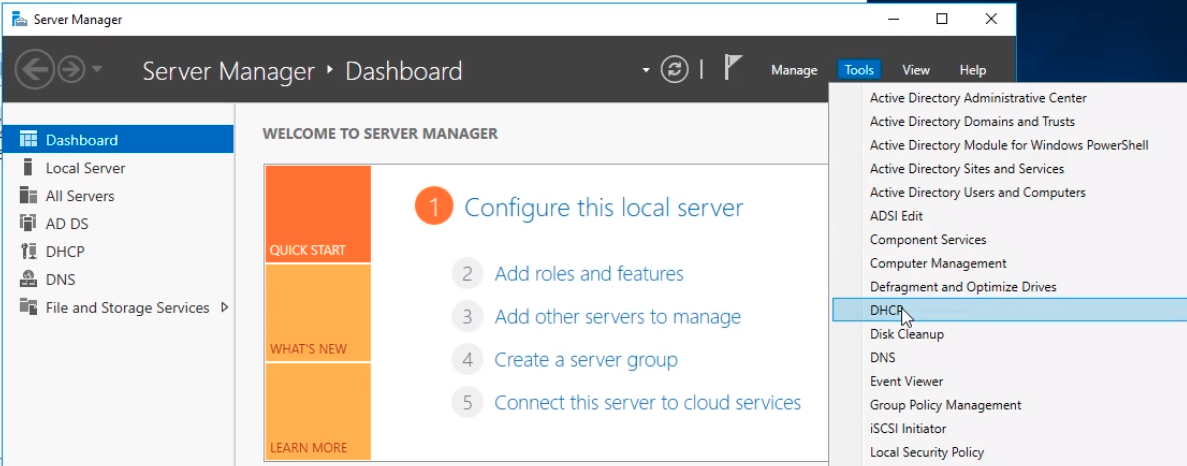This screenshot has width=1187, height=466.
Task: Click the Server Manager title bar icon
Action: (x=19, y=19)
